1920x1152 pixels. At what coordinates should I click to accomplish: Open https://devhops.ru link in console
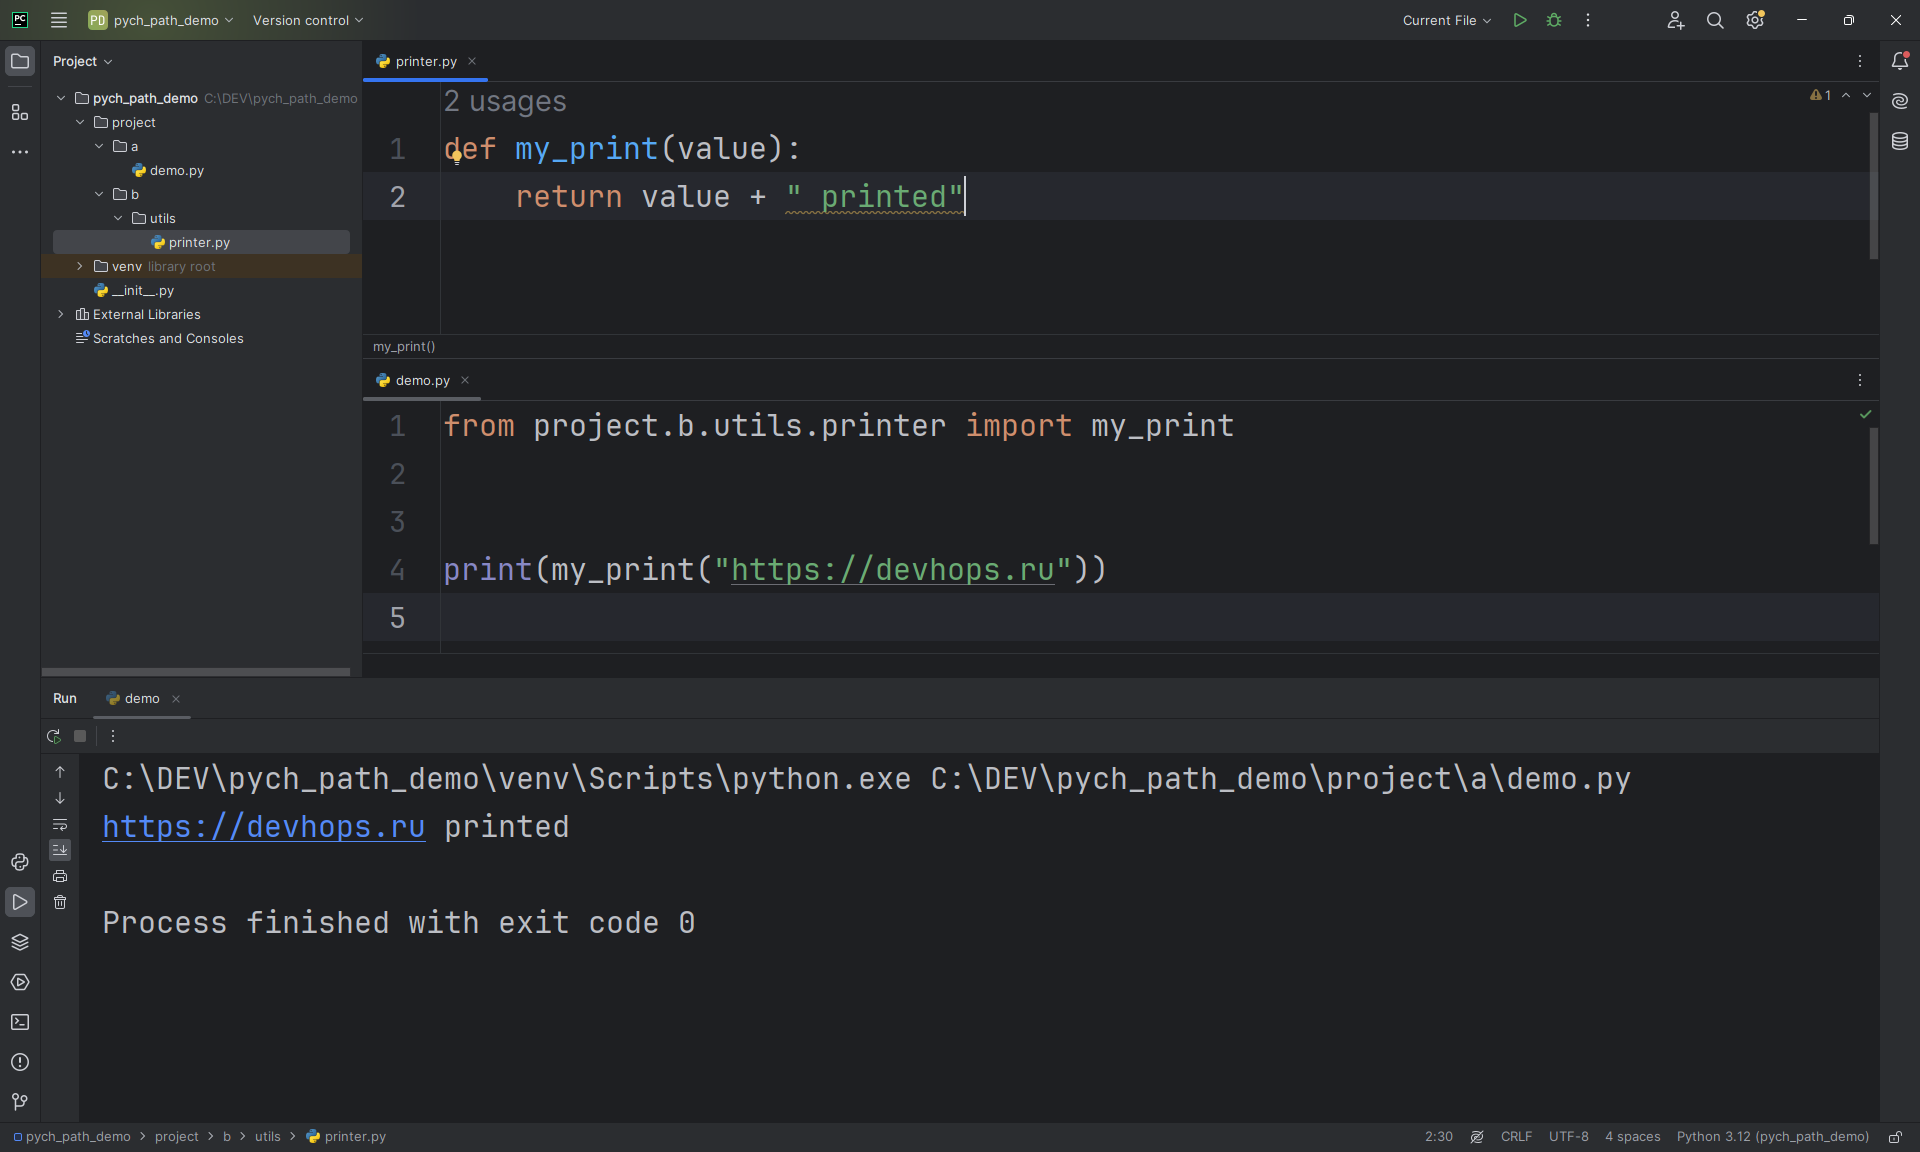(x=264, y=827)
